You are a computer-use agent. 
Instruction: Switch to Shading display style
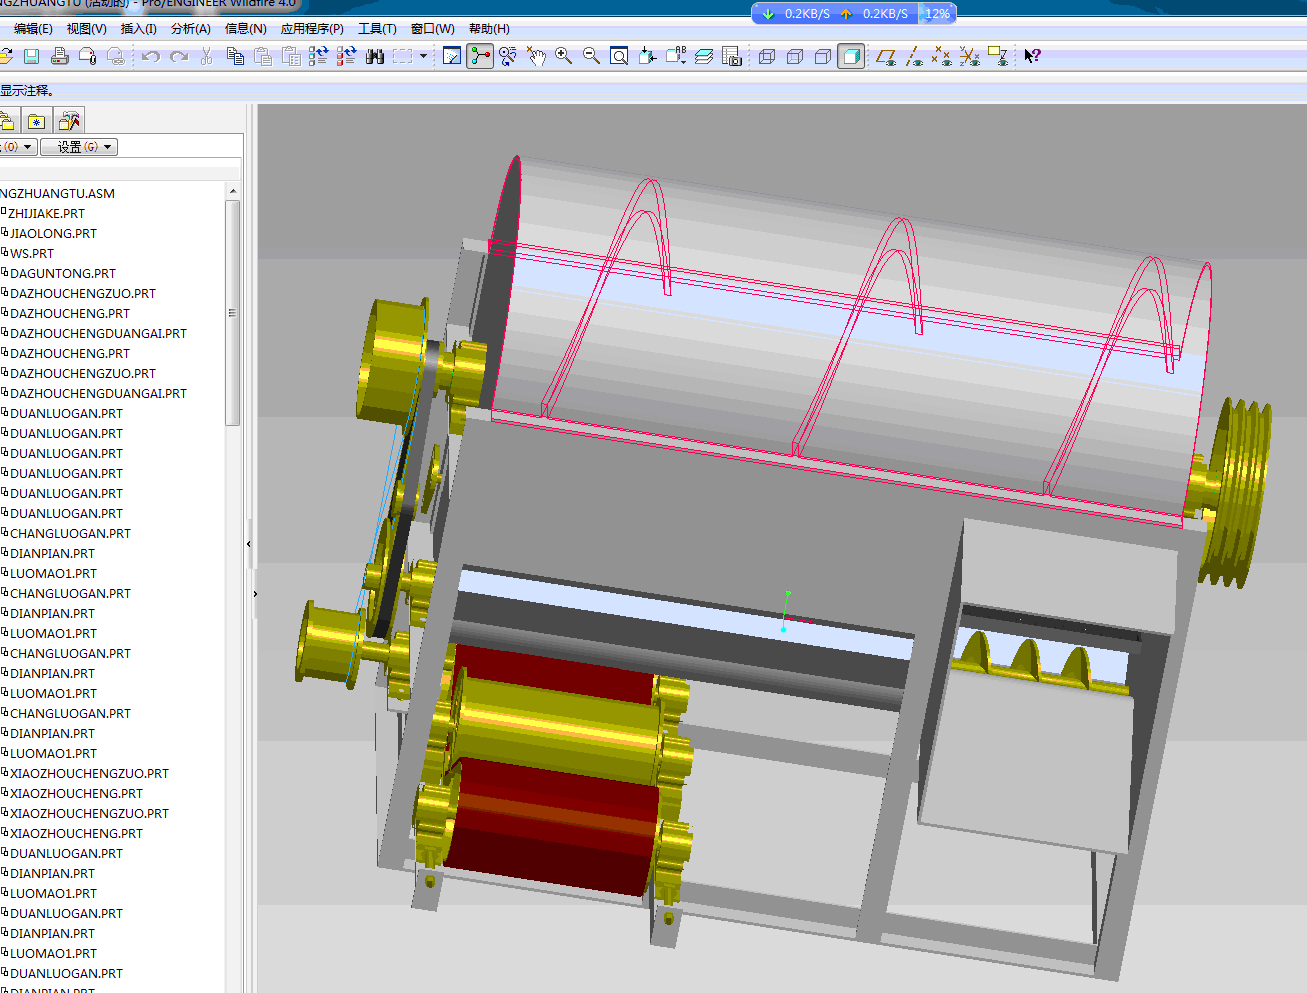pos(851,56)
